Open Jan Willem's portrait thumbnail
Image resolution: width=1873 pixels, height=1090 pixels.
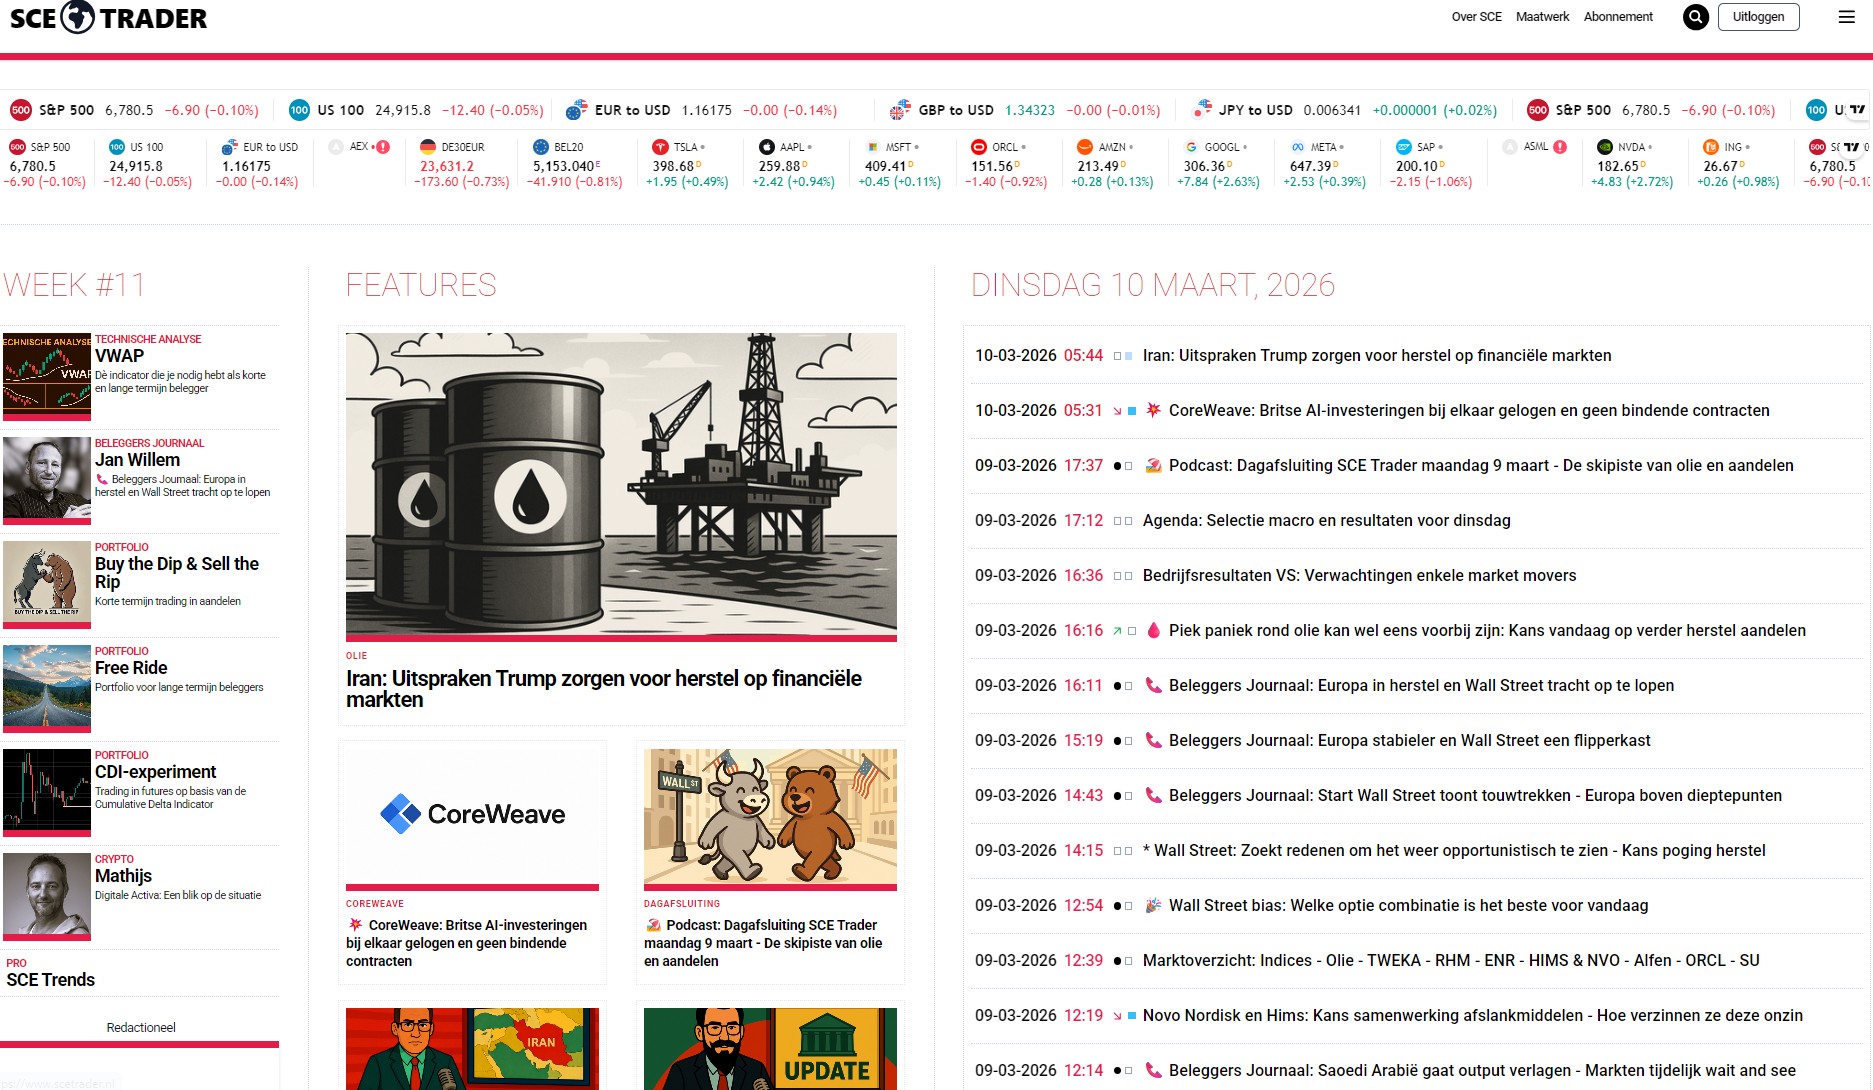(47, 481)
